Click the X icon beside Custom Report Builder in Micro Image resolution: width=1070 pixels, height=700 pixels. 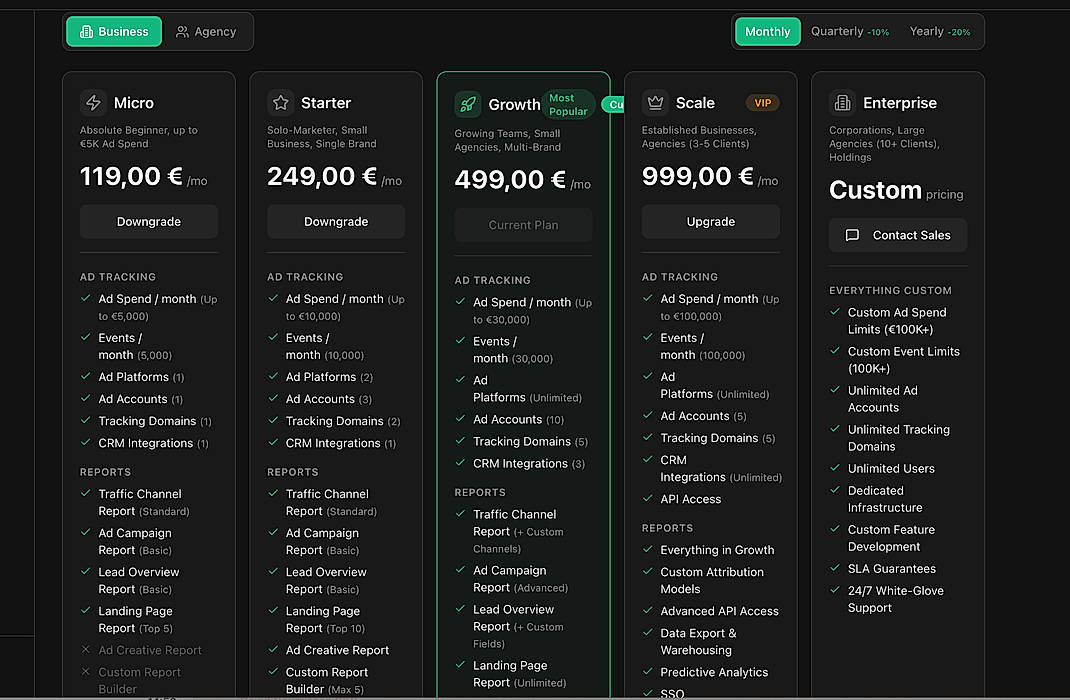(85, 671)
